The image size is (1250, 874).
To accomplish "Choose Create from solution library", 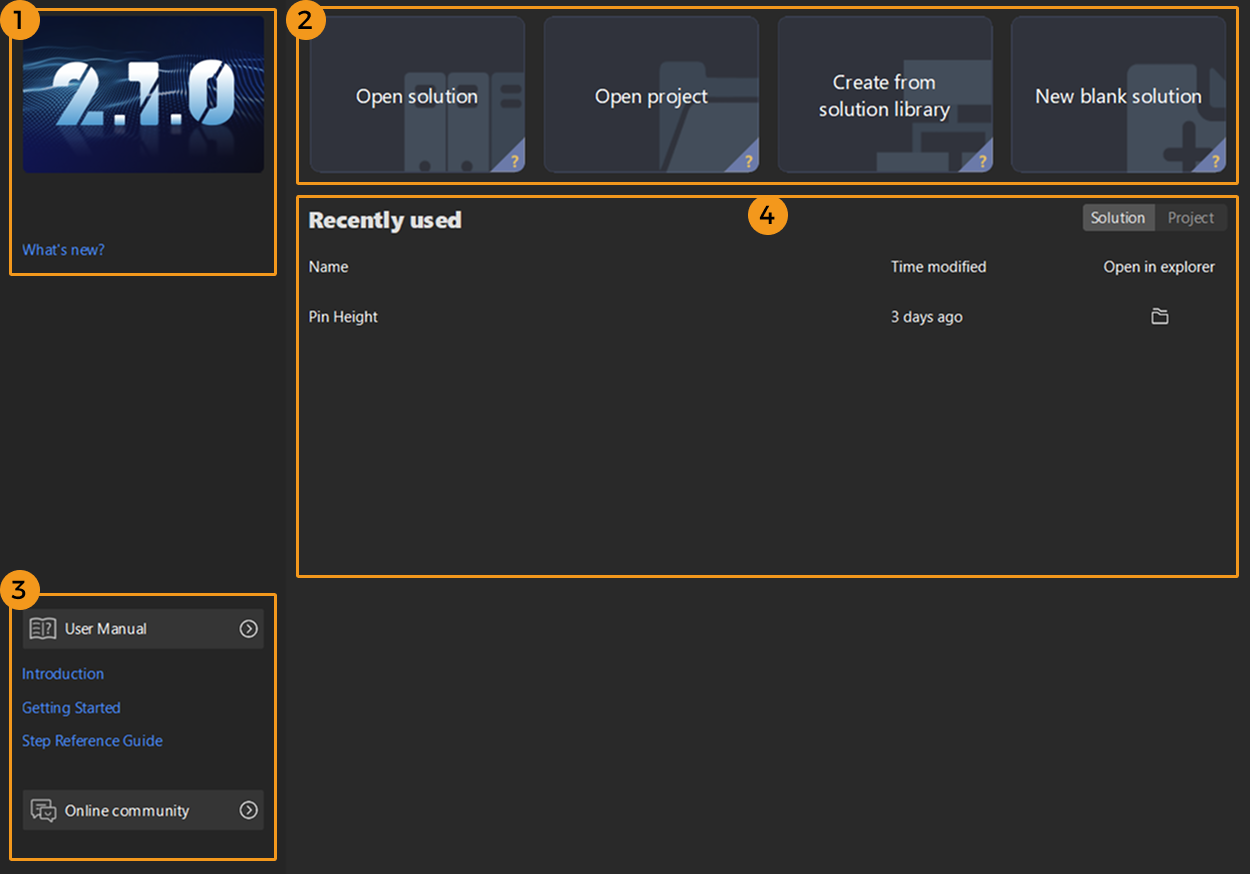I will (885, 95).
